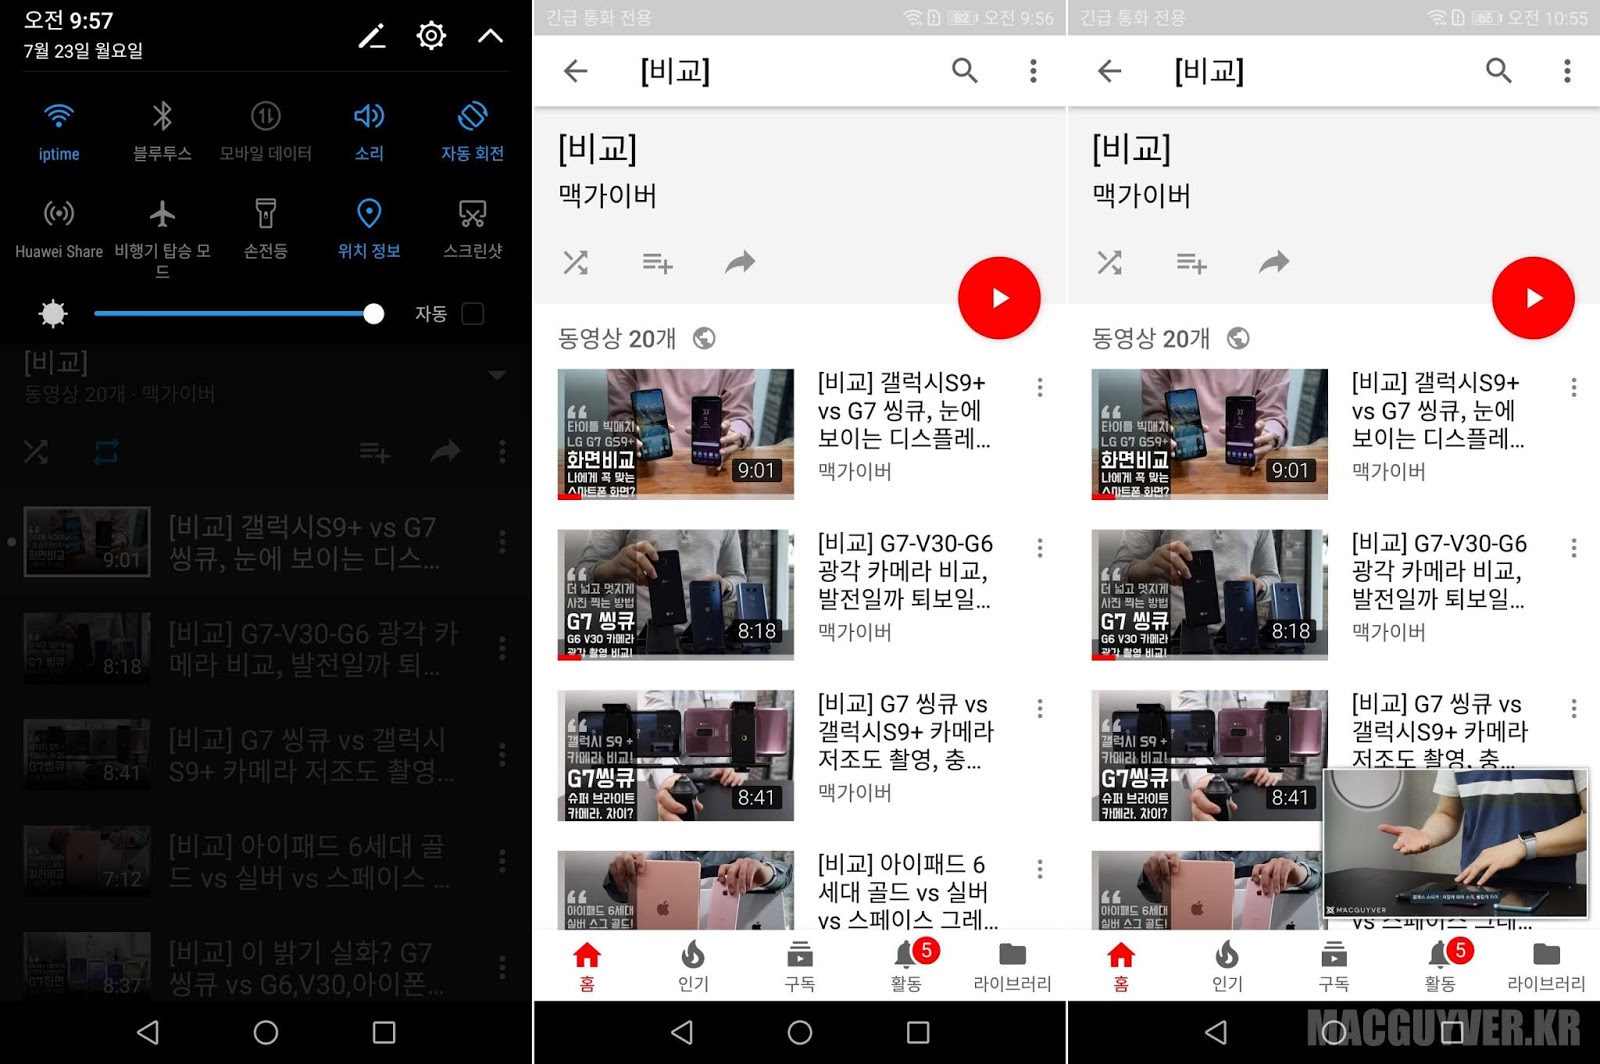
Task: Toggle sound (소리) quick setting
Action: point(369,132)
